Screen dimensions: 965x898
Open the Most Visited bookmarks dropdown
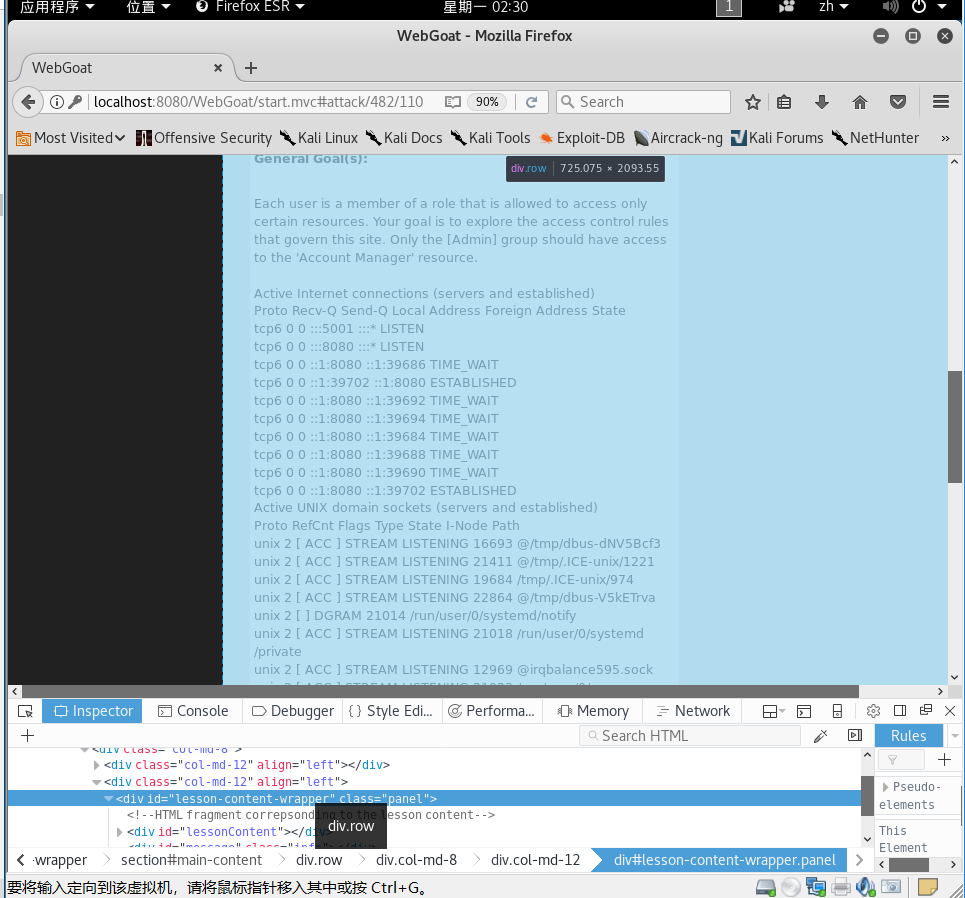(70, 138)
